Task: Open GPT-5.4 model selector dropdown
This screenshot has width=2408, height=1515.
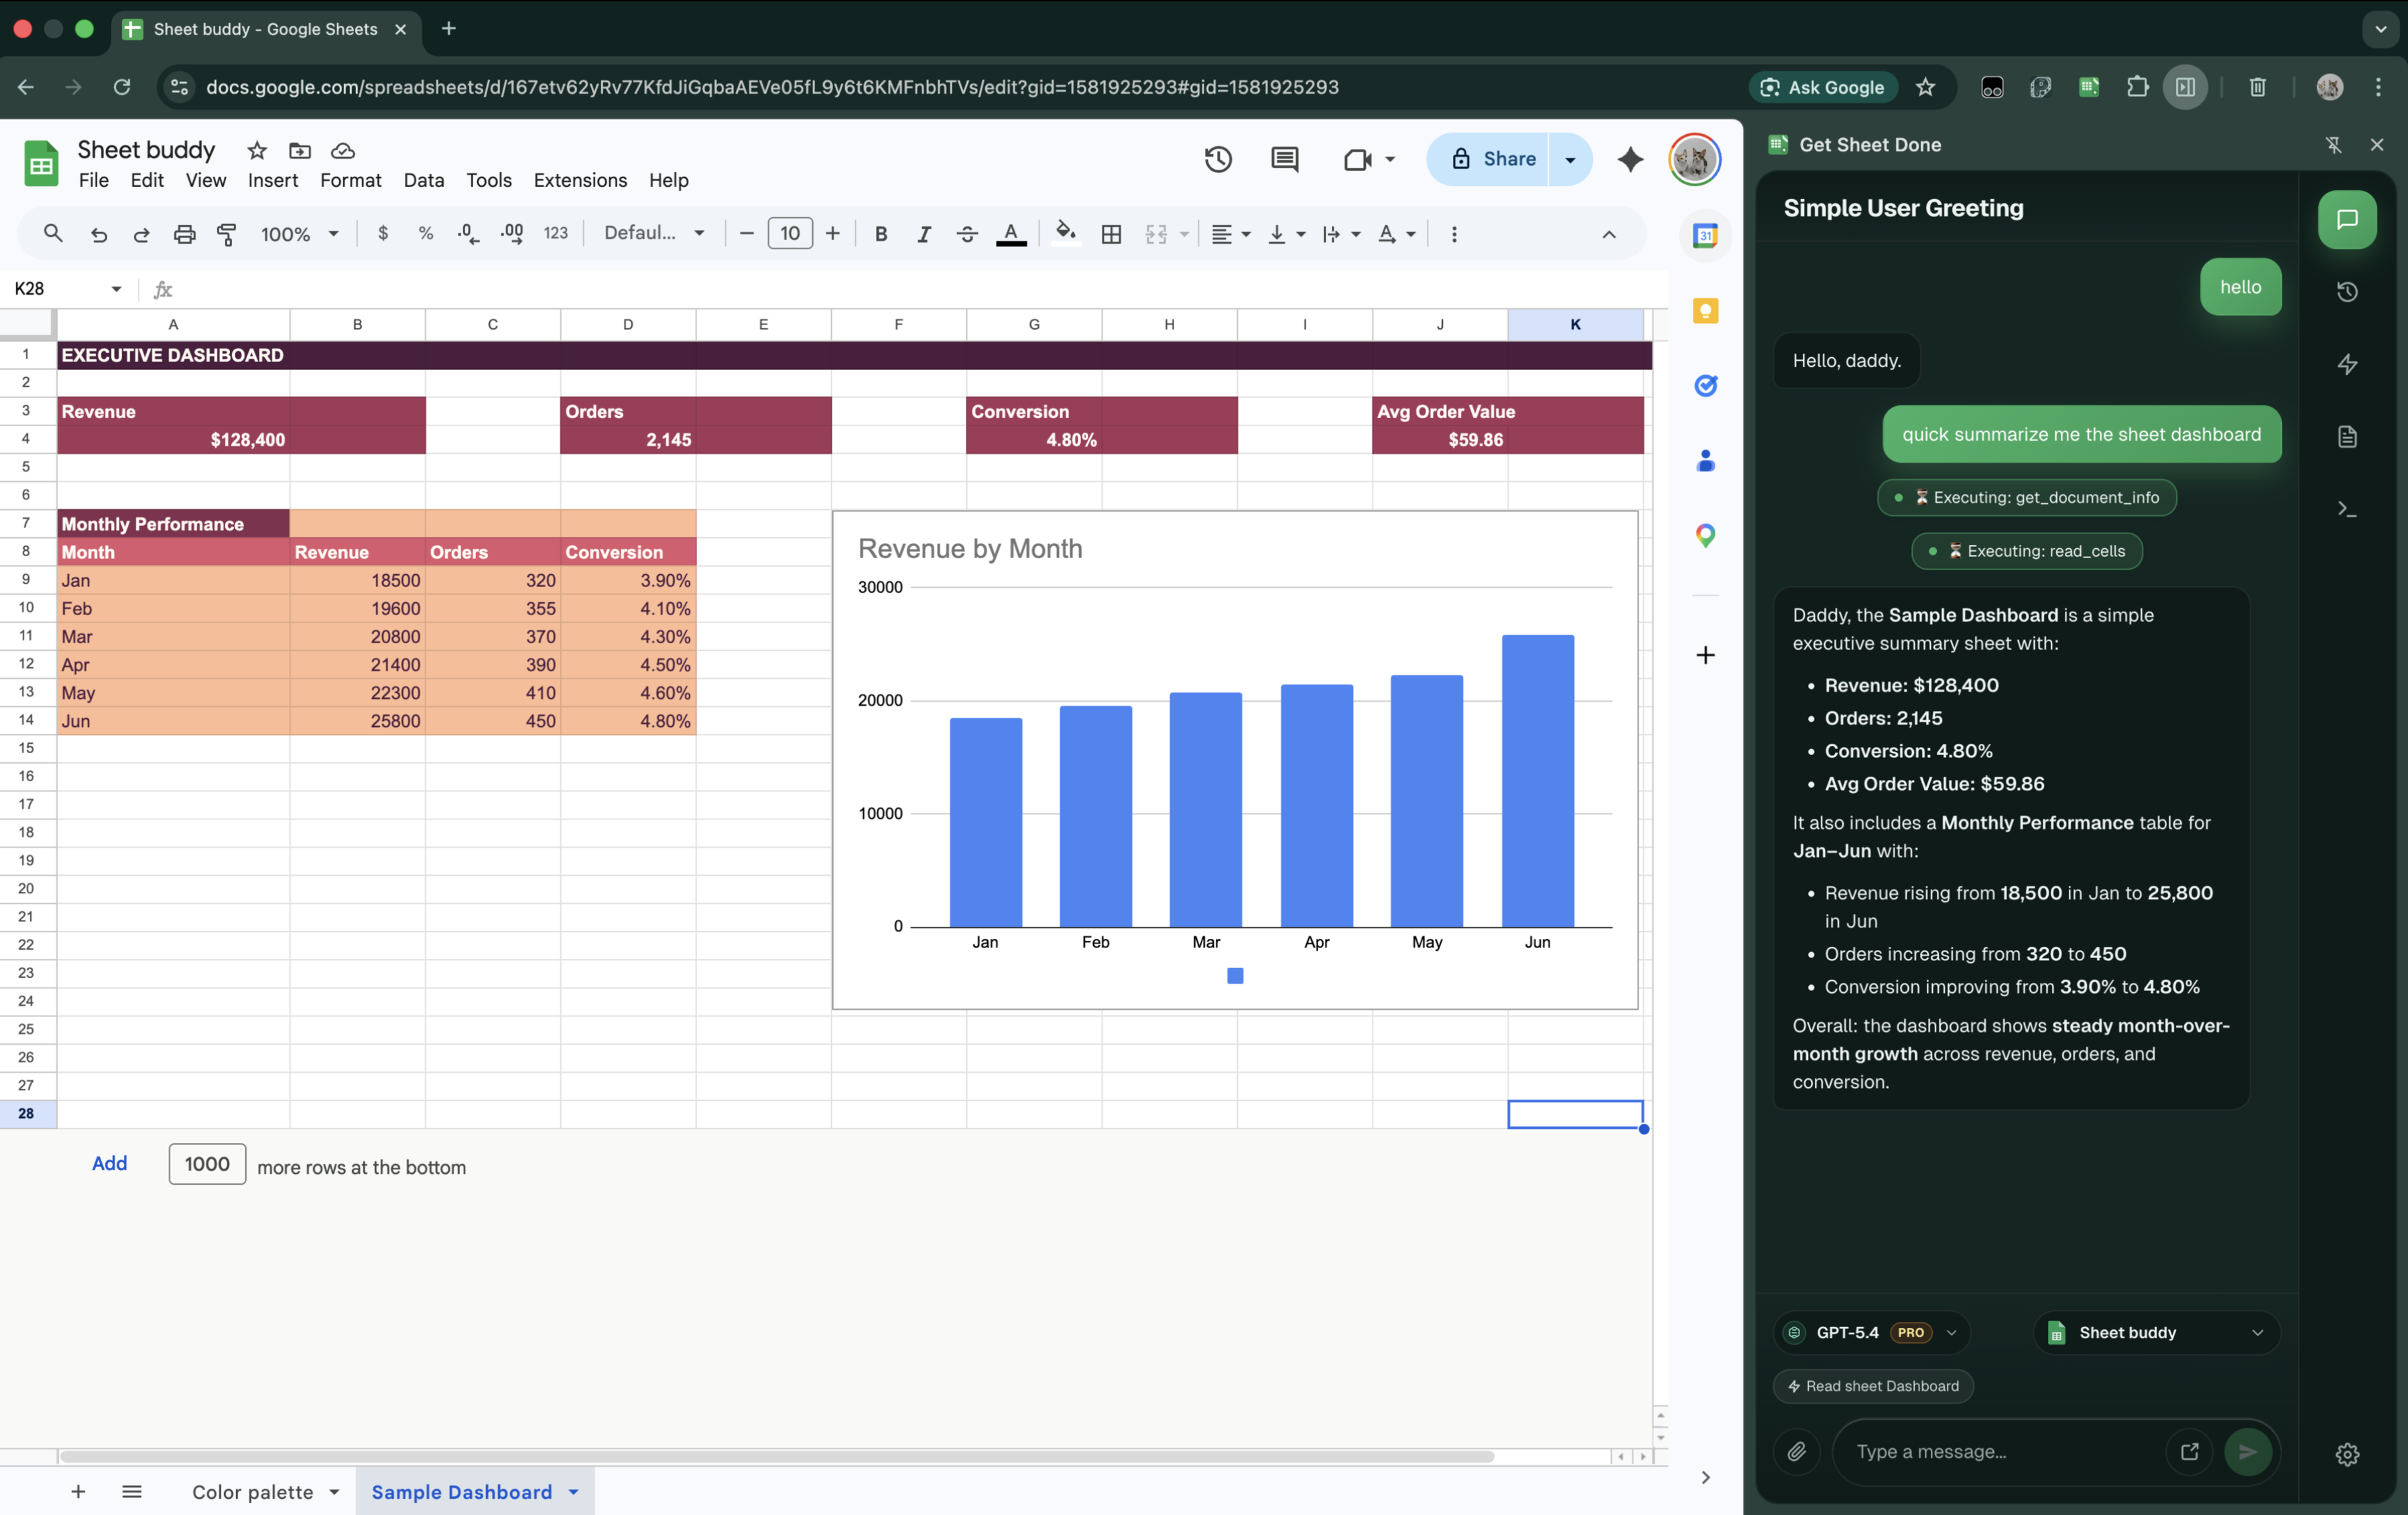Action: (x=1871, y=1332)
